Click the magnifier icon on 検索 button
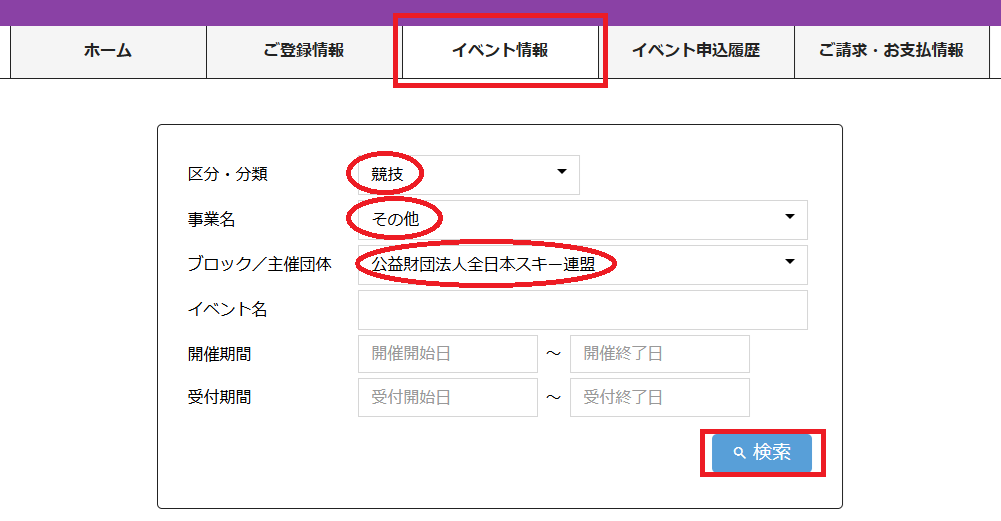 [x=739, y=453]
